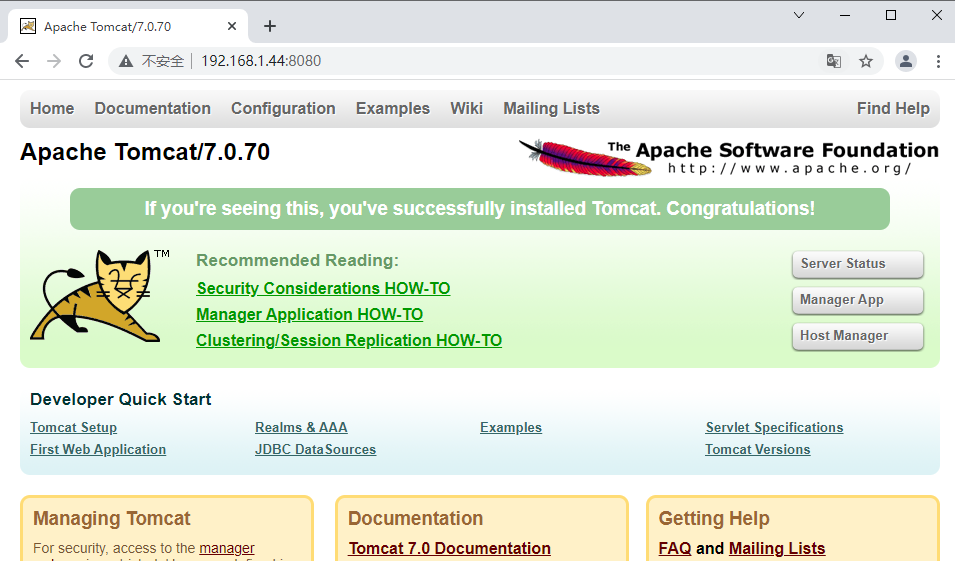Click the manager link under Managing Tomcat
Screen dimensions: 955x561
pyautogui.click(x=227, y=548)
